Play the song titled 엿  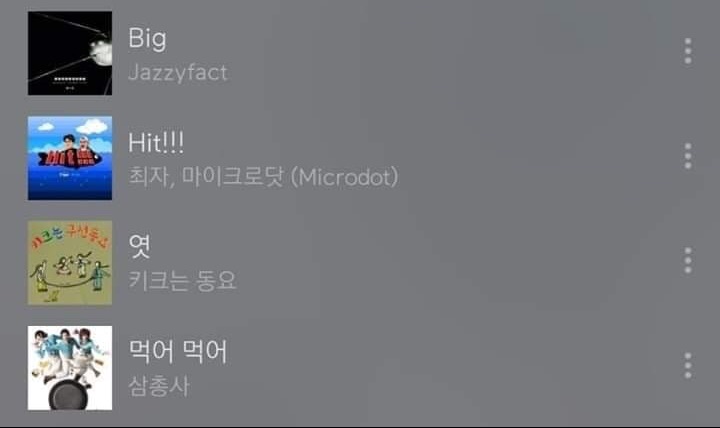[x=140, y=247]
